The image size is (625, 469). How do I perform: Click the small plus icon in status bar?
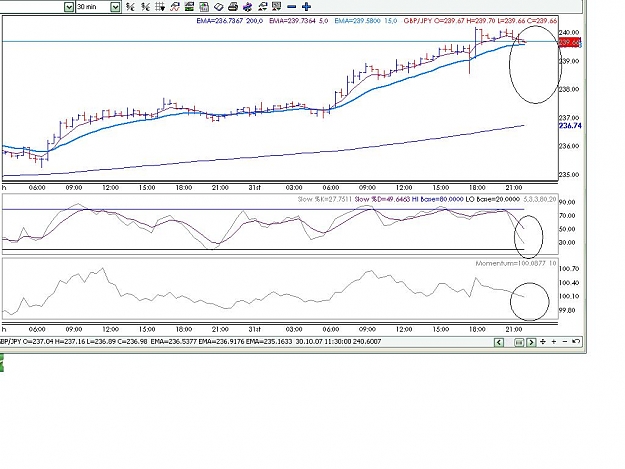[x=554, y=342]
